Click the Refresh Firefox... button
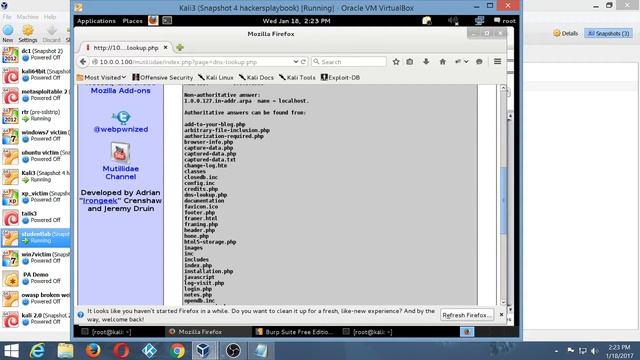Image resolution: width=640 pixels, height=360 pixels. (467, 315)
